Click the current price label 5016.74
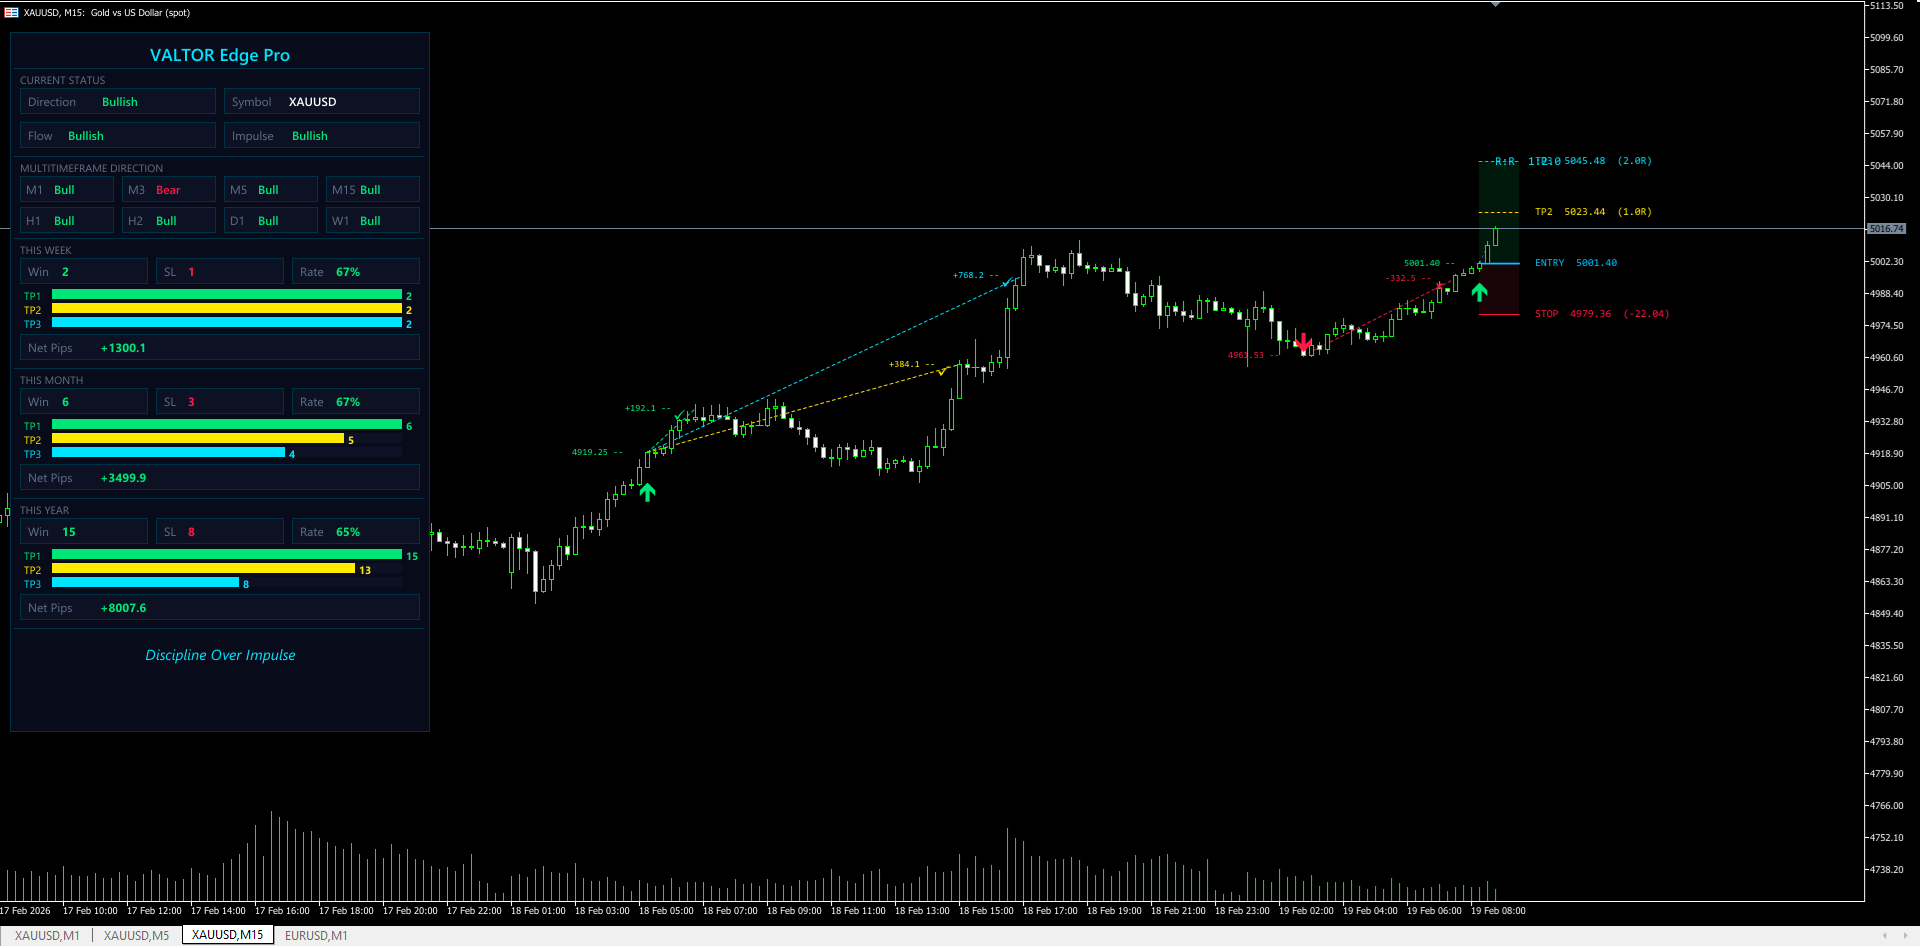Screen dimensions: 1920x948 click(1887, 229)
